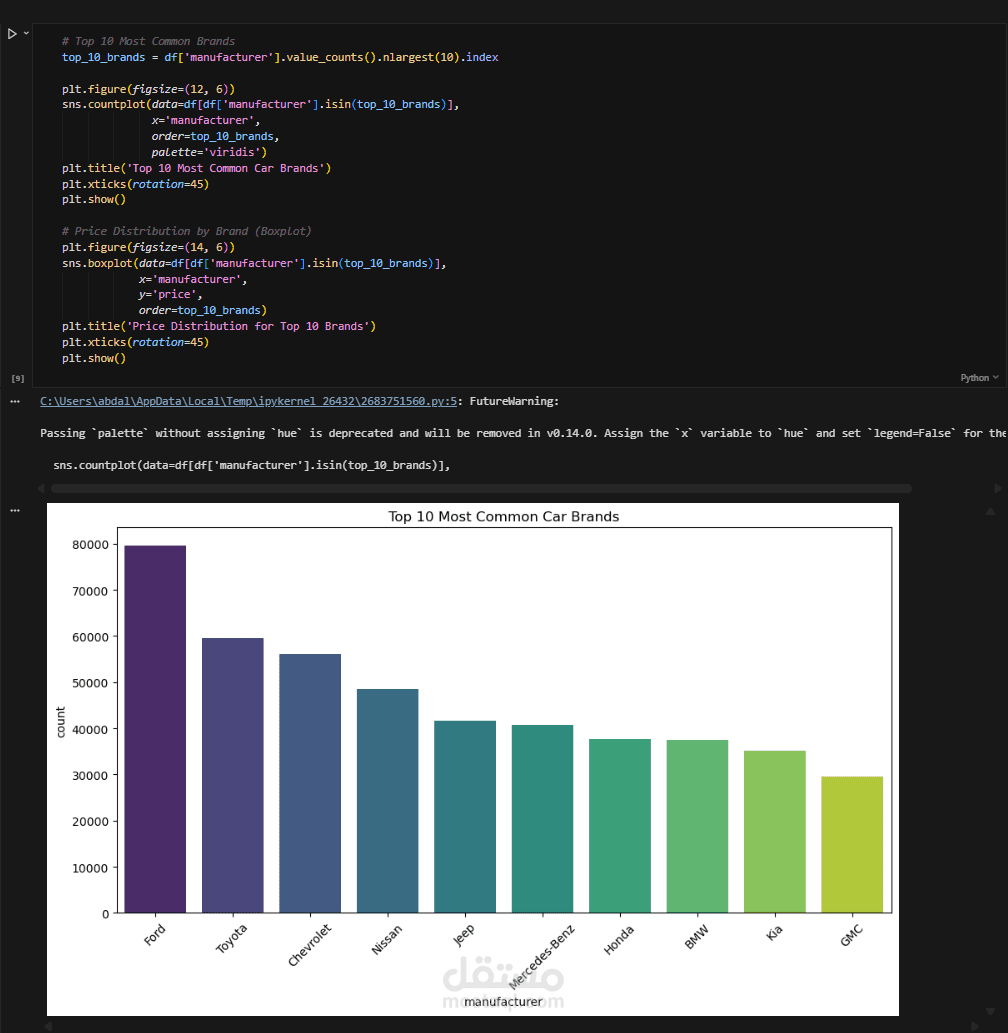1008x1033 pixels.
Task: Click the chart title 'Top 10 Most Common Car Brands'
Action: click(503, 516)
